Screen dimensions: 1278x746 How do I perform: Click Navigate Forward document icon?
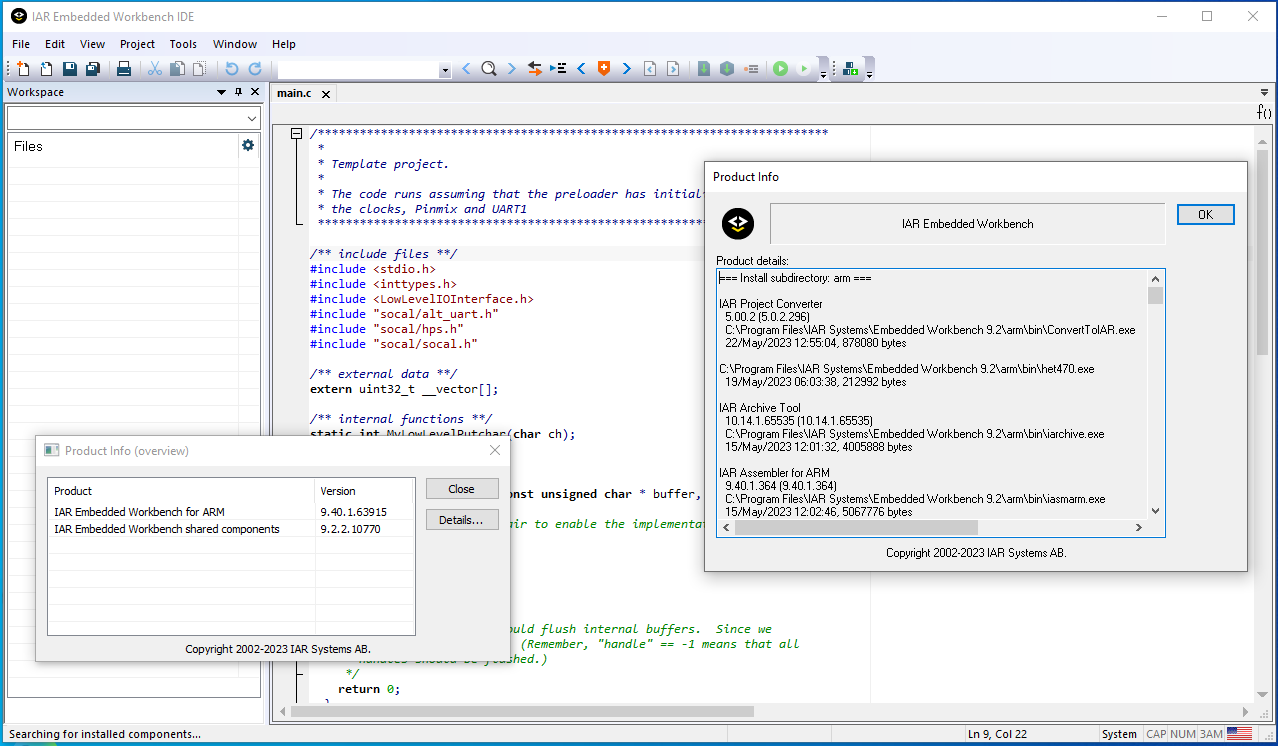pos(673,69)
